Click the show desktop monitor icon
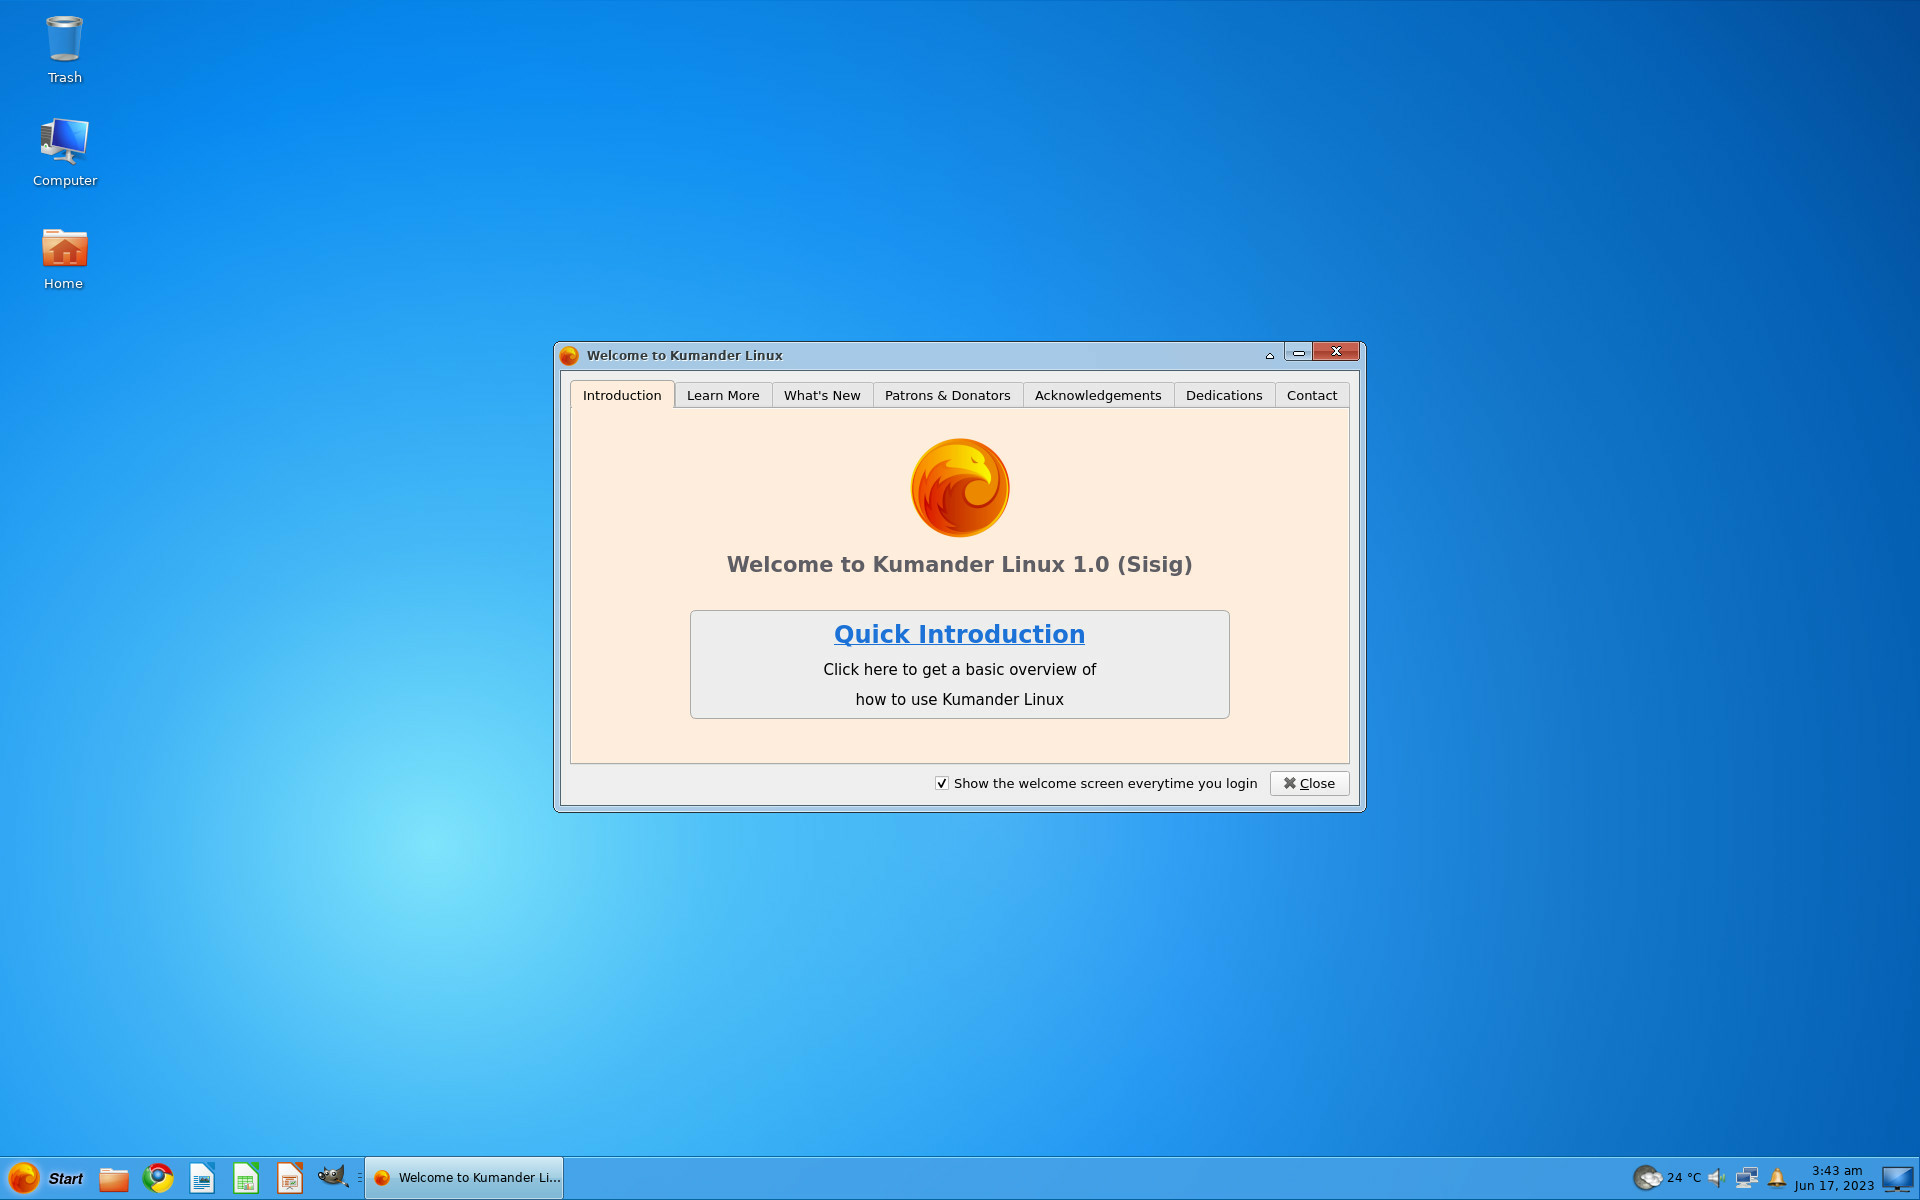1920x1200 pixels. point(1897,1178)
